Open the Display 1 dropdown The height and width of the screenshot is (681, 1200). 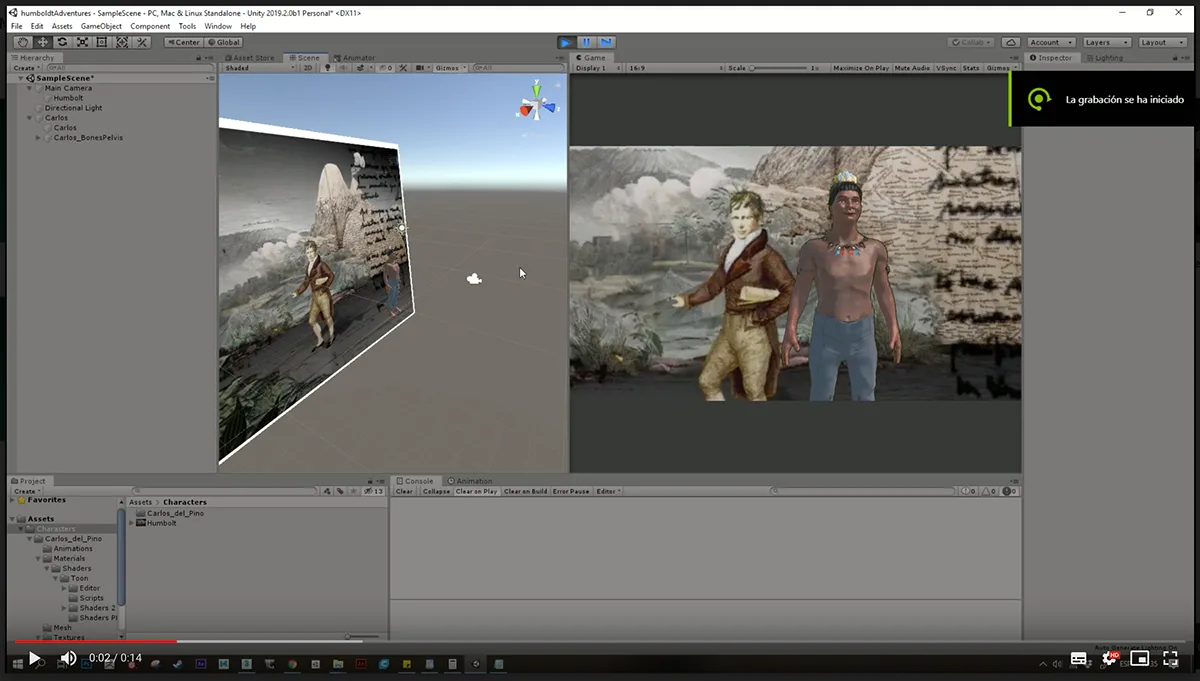point(598,68)
